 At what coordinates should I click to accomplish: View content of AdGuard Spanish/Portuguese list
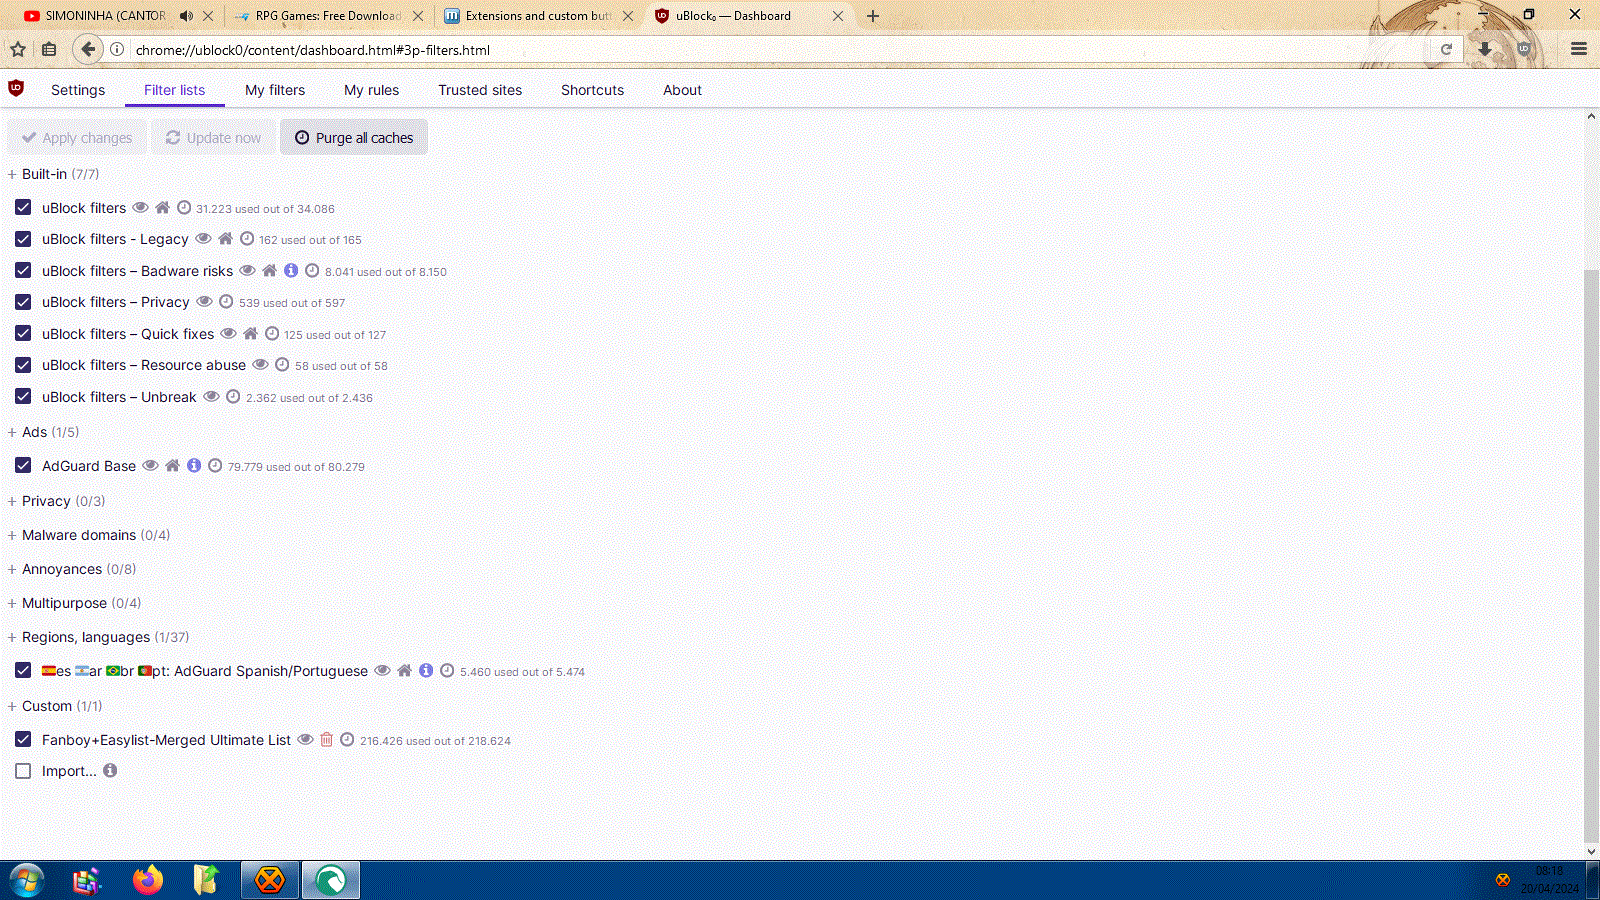coord(382,671)
